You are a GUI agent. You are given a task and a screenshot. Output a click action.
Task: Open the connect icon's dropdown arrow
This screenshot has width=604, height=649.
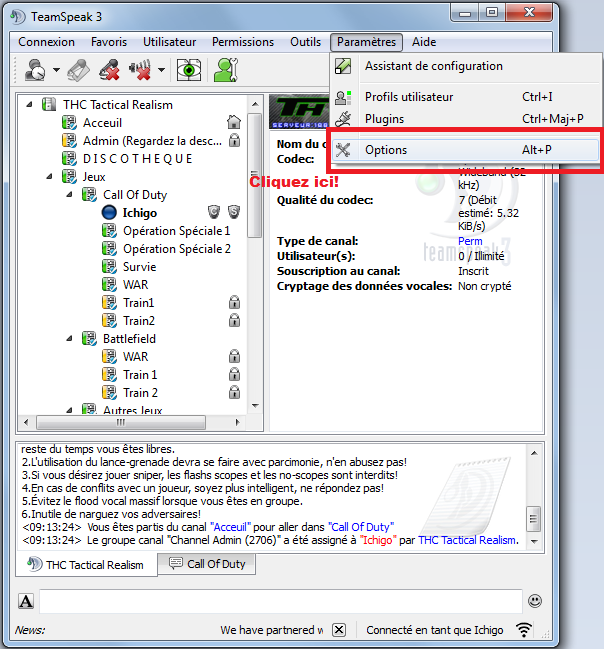point(56,70)
